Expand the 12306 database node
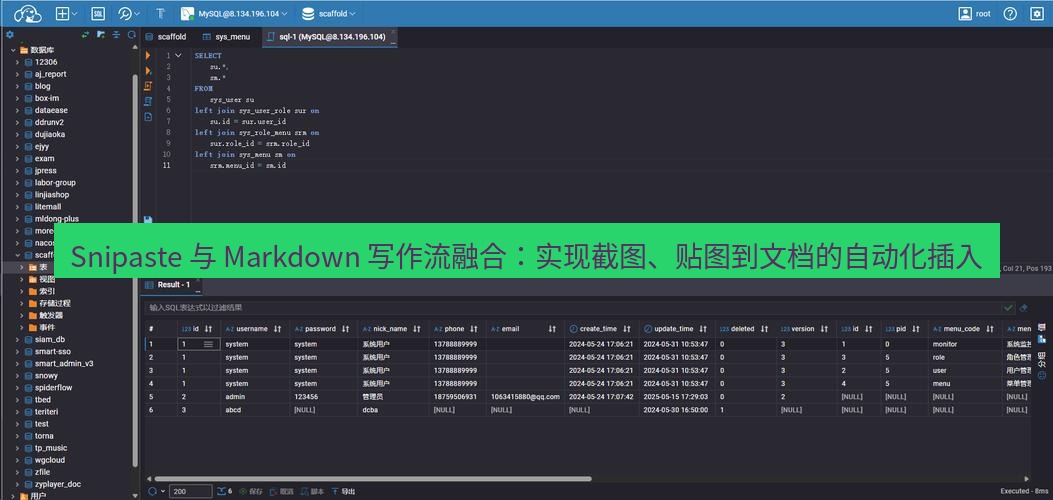The height and width of the screenshot is (500, 1053). (x=18, y=62)
